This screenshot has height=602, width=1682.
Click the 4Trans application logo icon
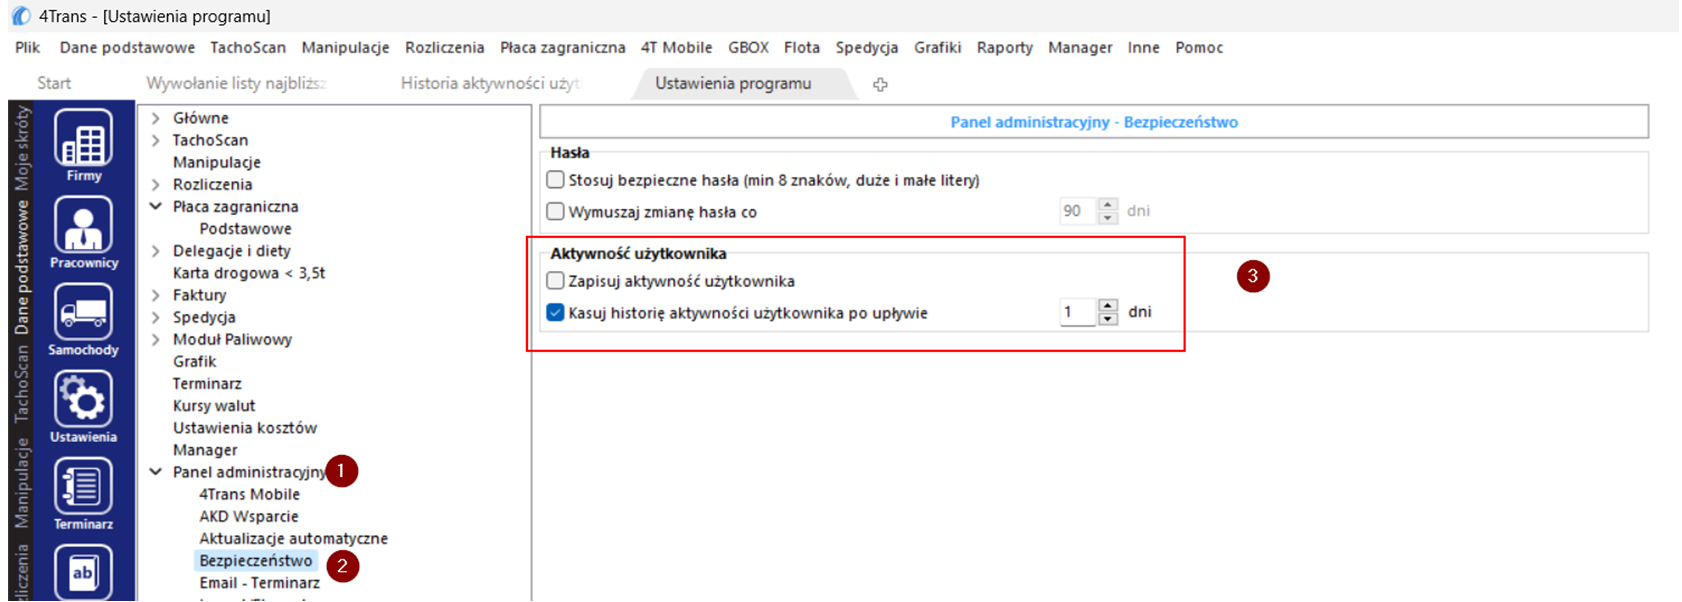tap(20, 16)
